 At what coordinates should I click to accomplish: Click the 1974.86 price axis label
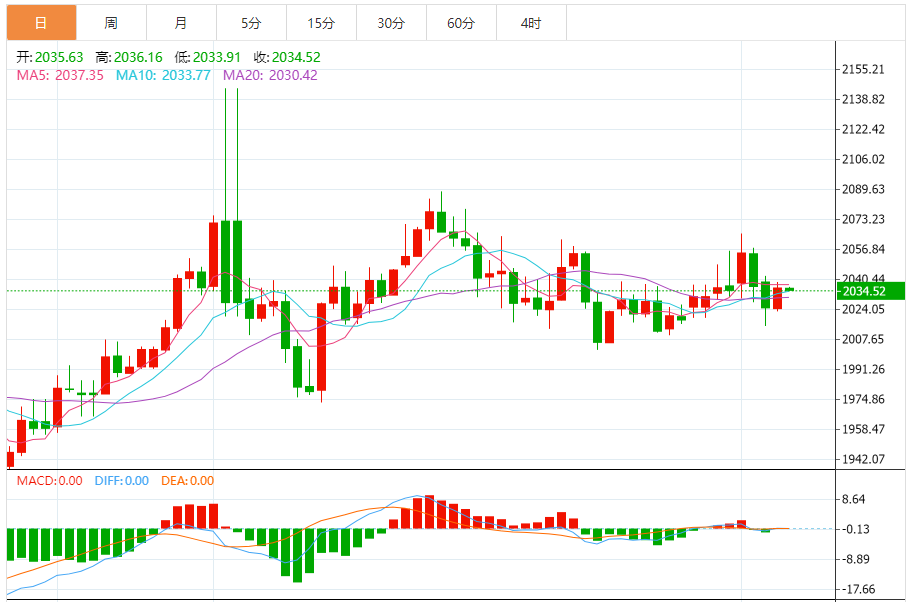click(x=863, y=399)
